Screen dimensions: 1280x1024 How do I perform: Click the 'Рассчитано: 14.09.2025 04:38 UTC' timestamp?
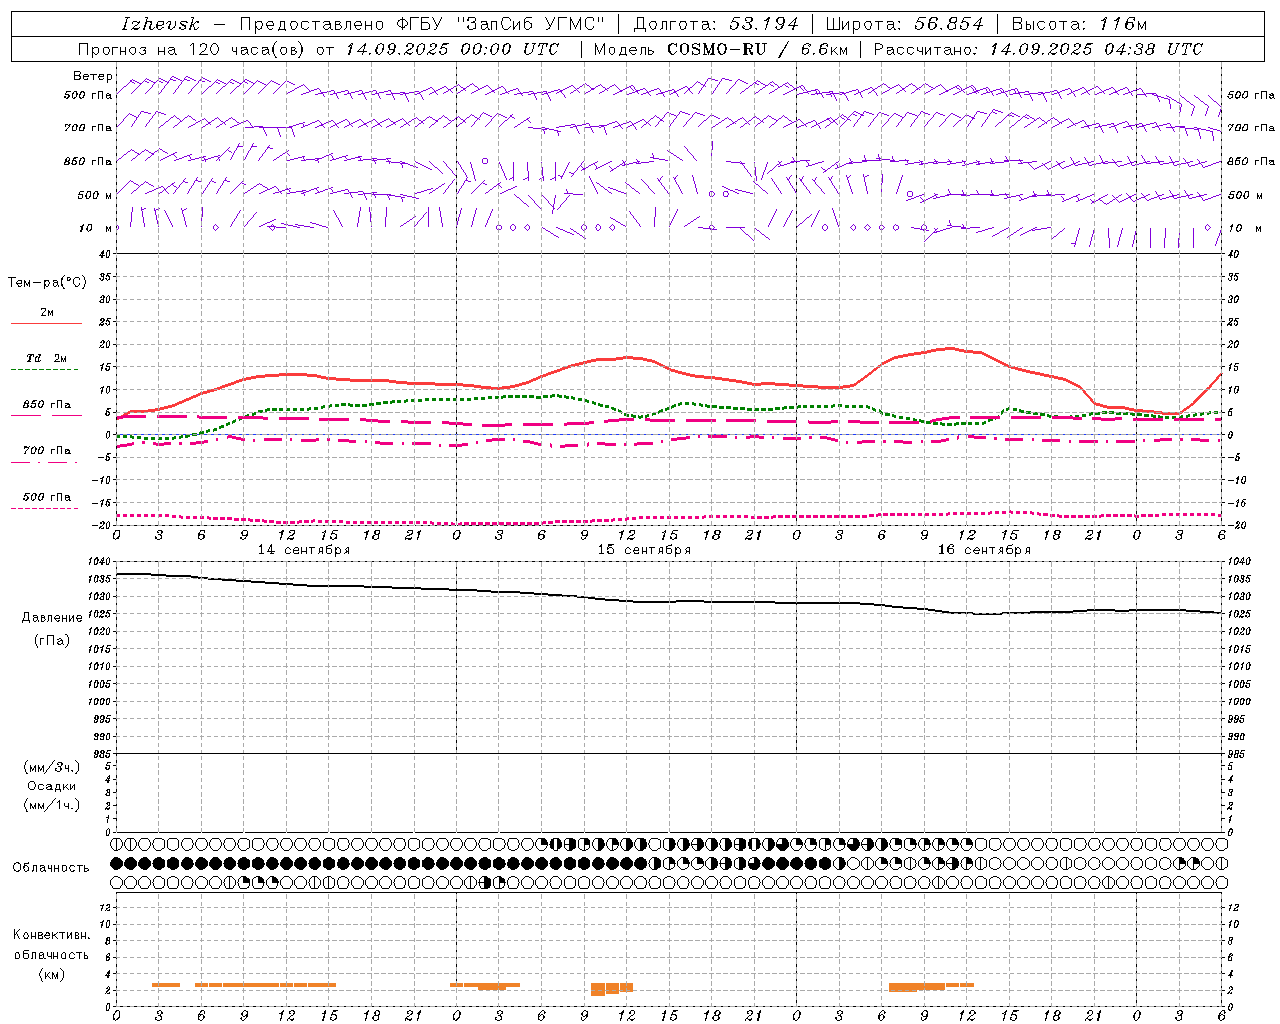tap(1038, 49)
